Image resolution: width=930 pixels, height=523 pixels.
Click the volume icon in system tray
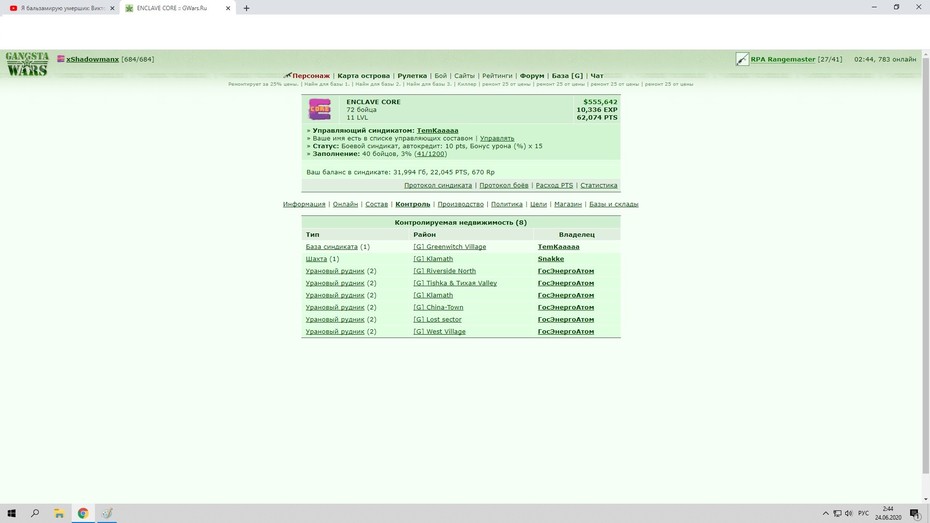848,514
